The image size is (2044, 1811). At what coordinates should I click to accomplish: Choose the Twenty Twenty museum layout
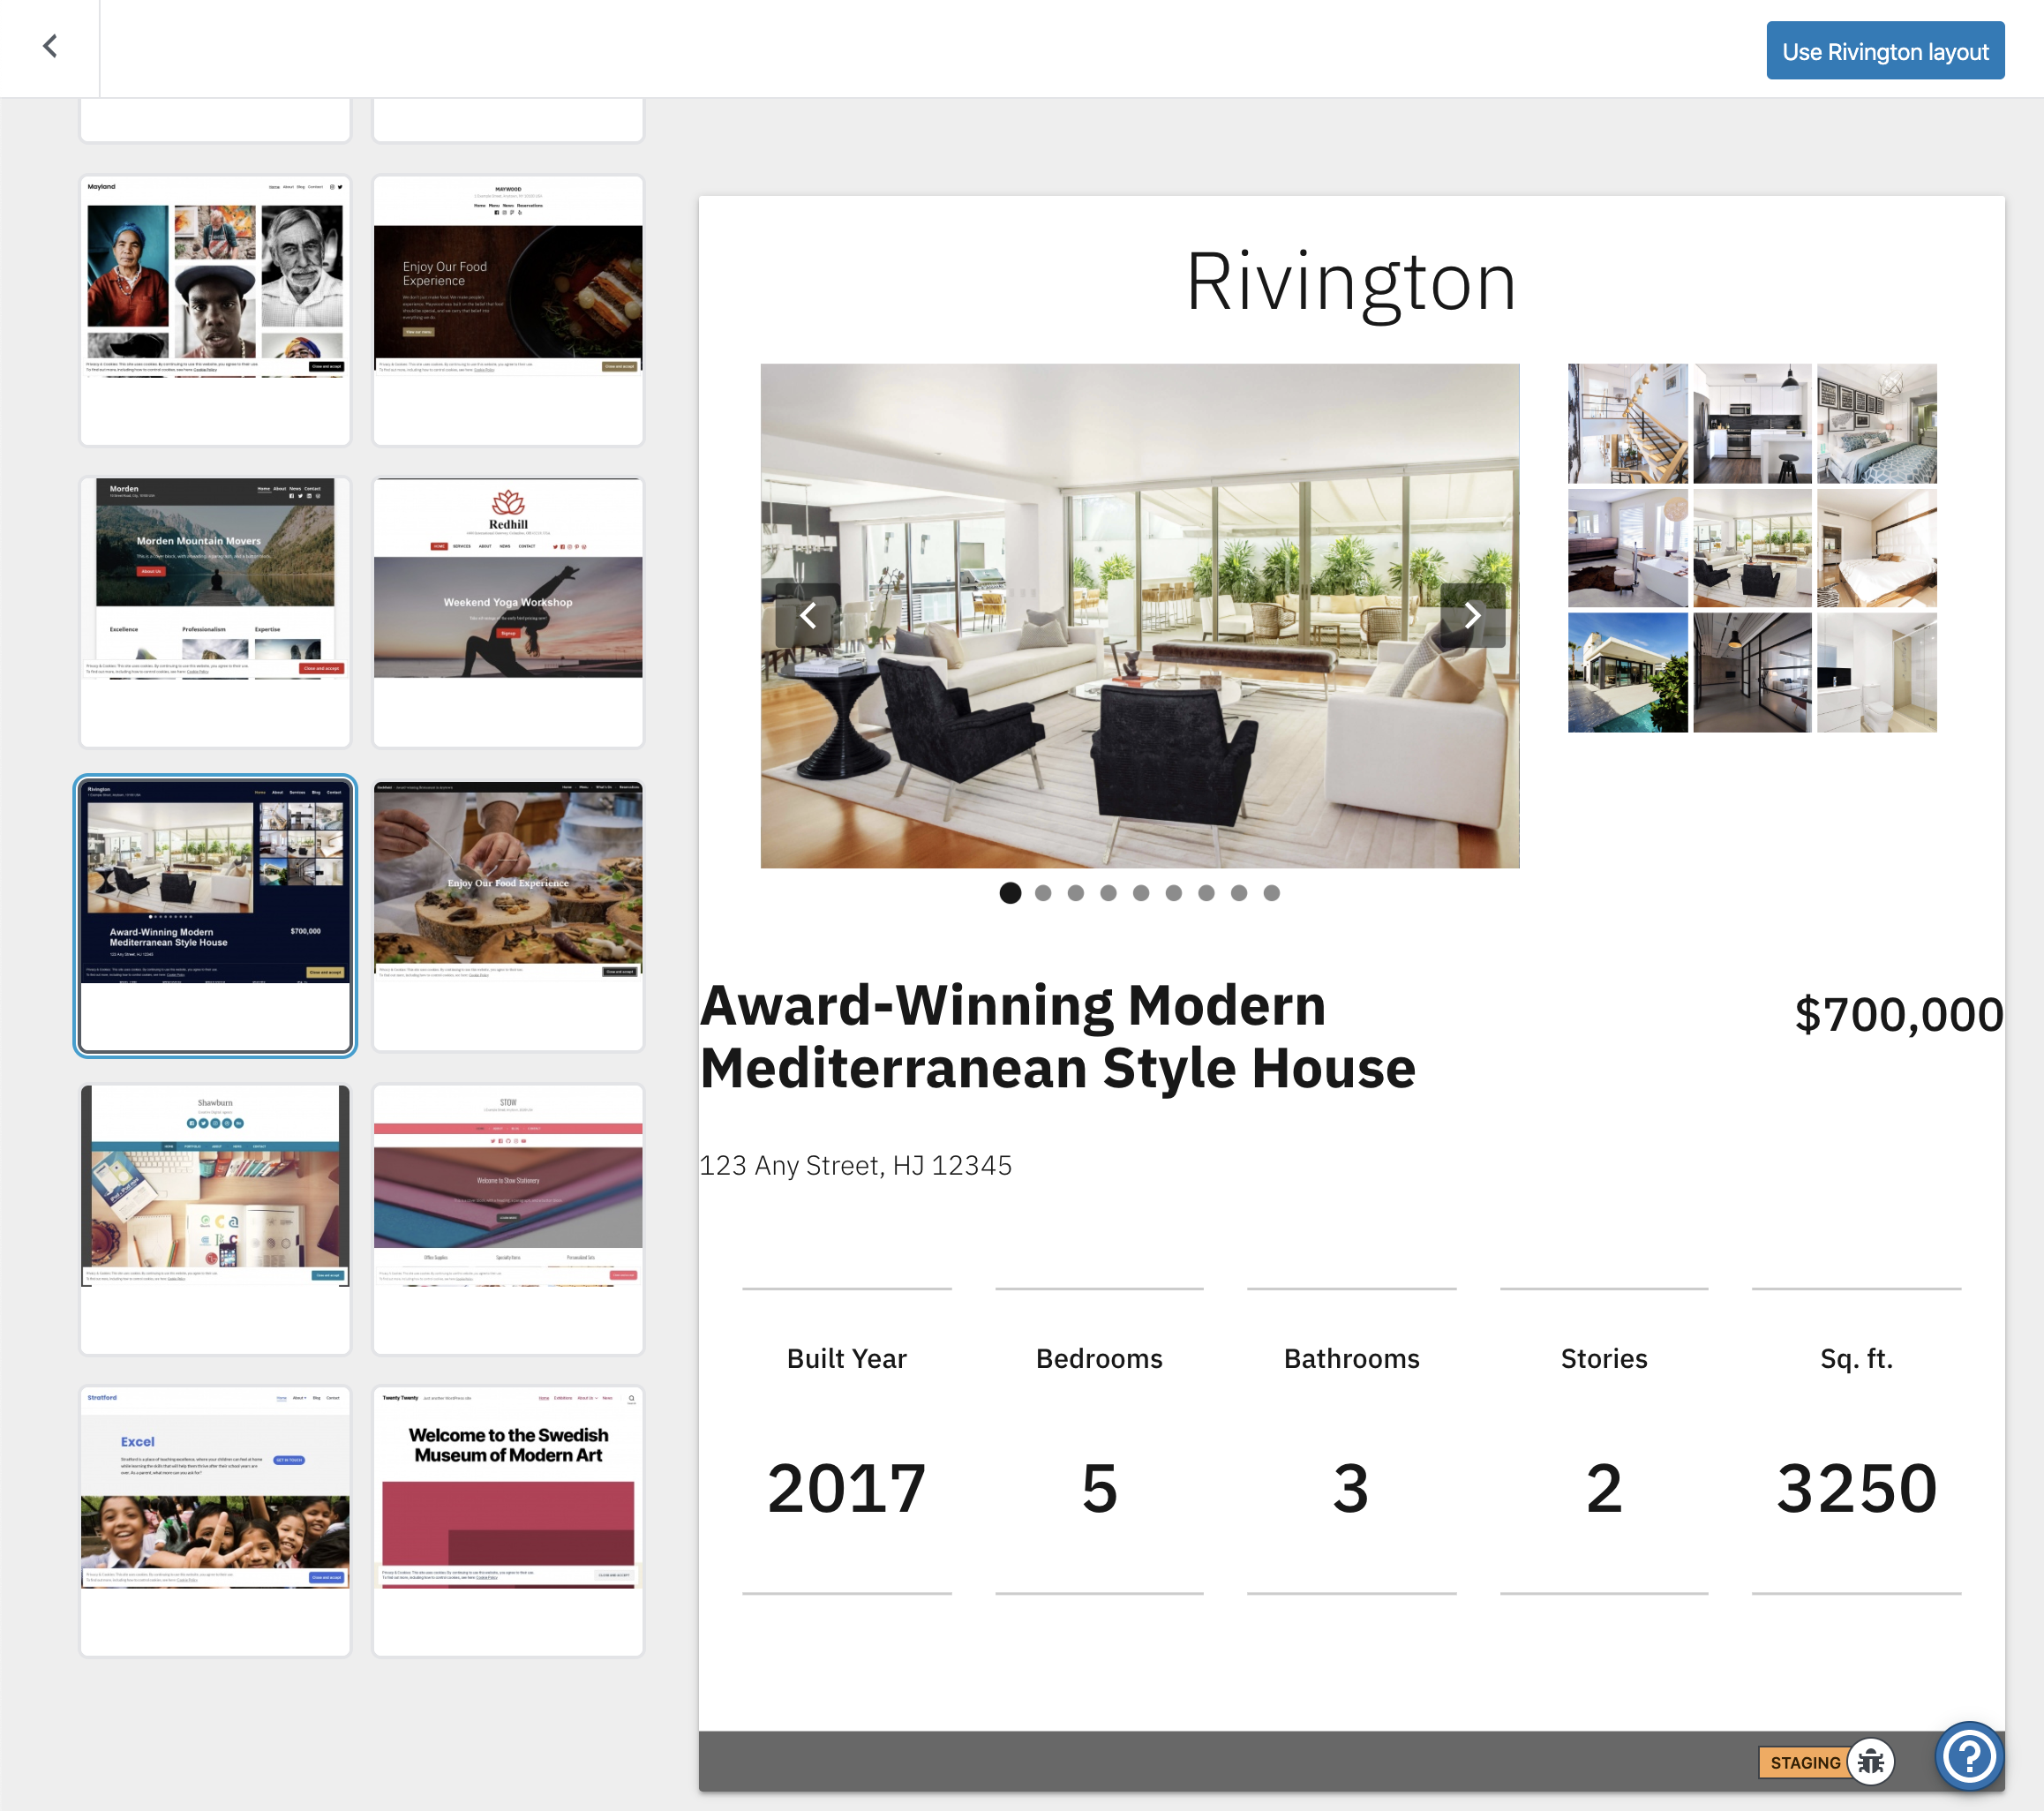pos(508,1520)
